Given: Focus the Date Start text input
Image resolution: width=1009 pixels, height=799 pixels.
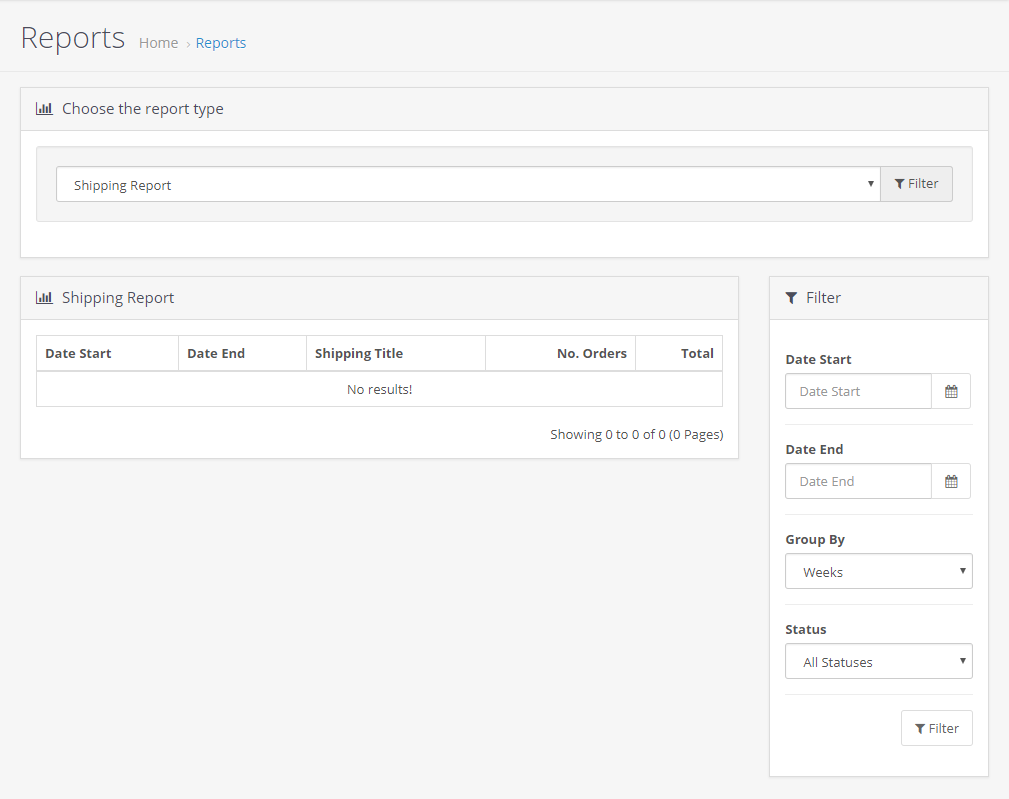Looking at the screenshot, I should coord(858,391).
